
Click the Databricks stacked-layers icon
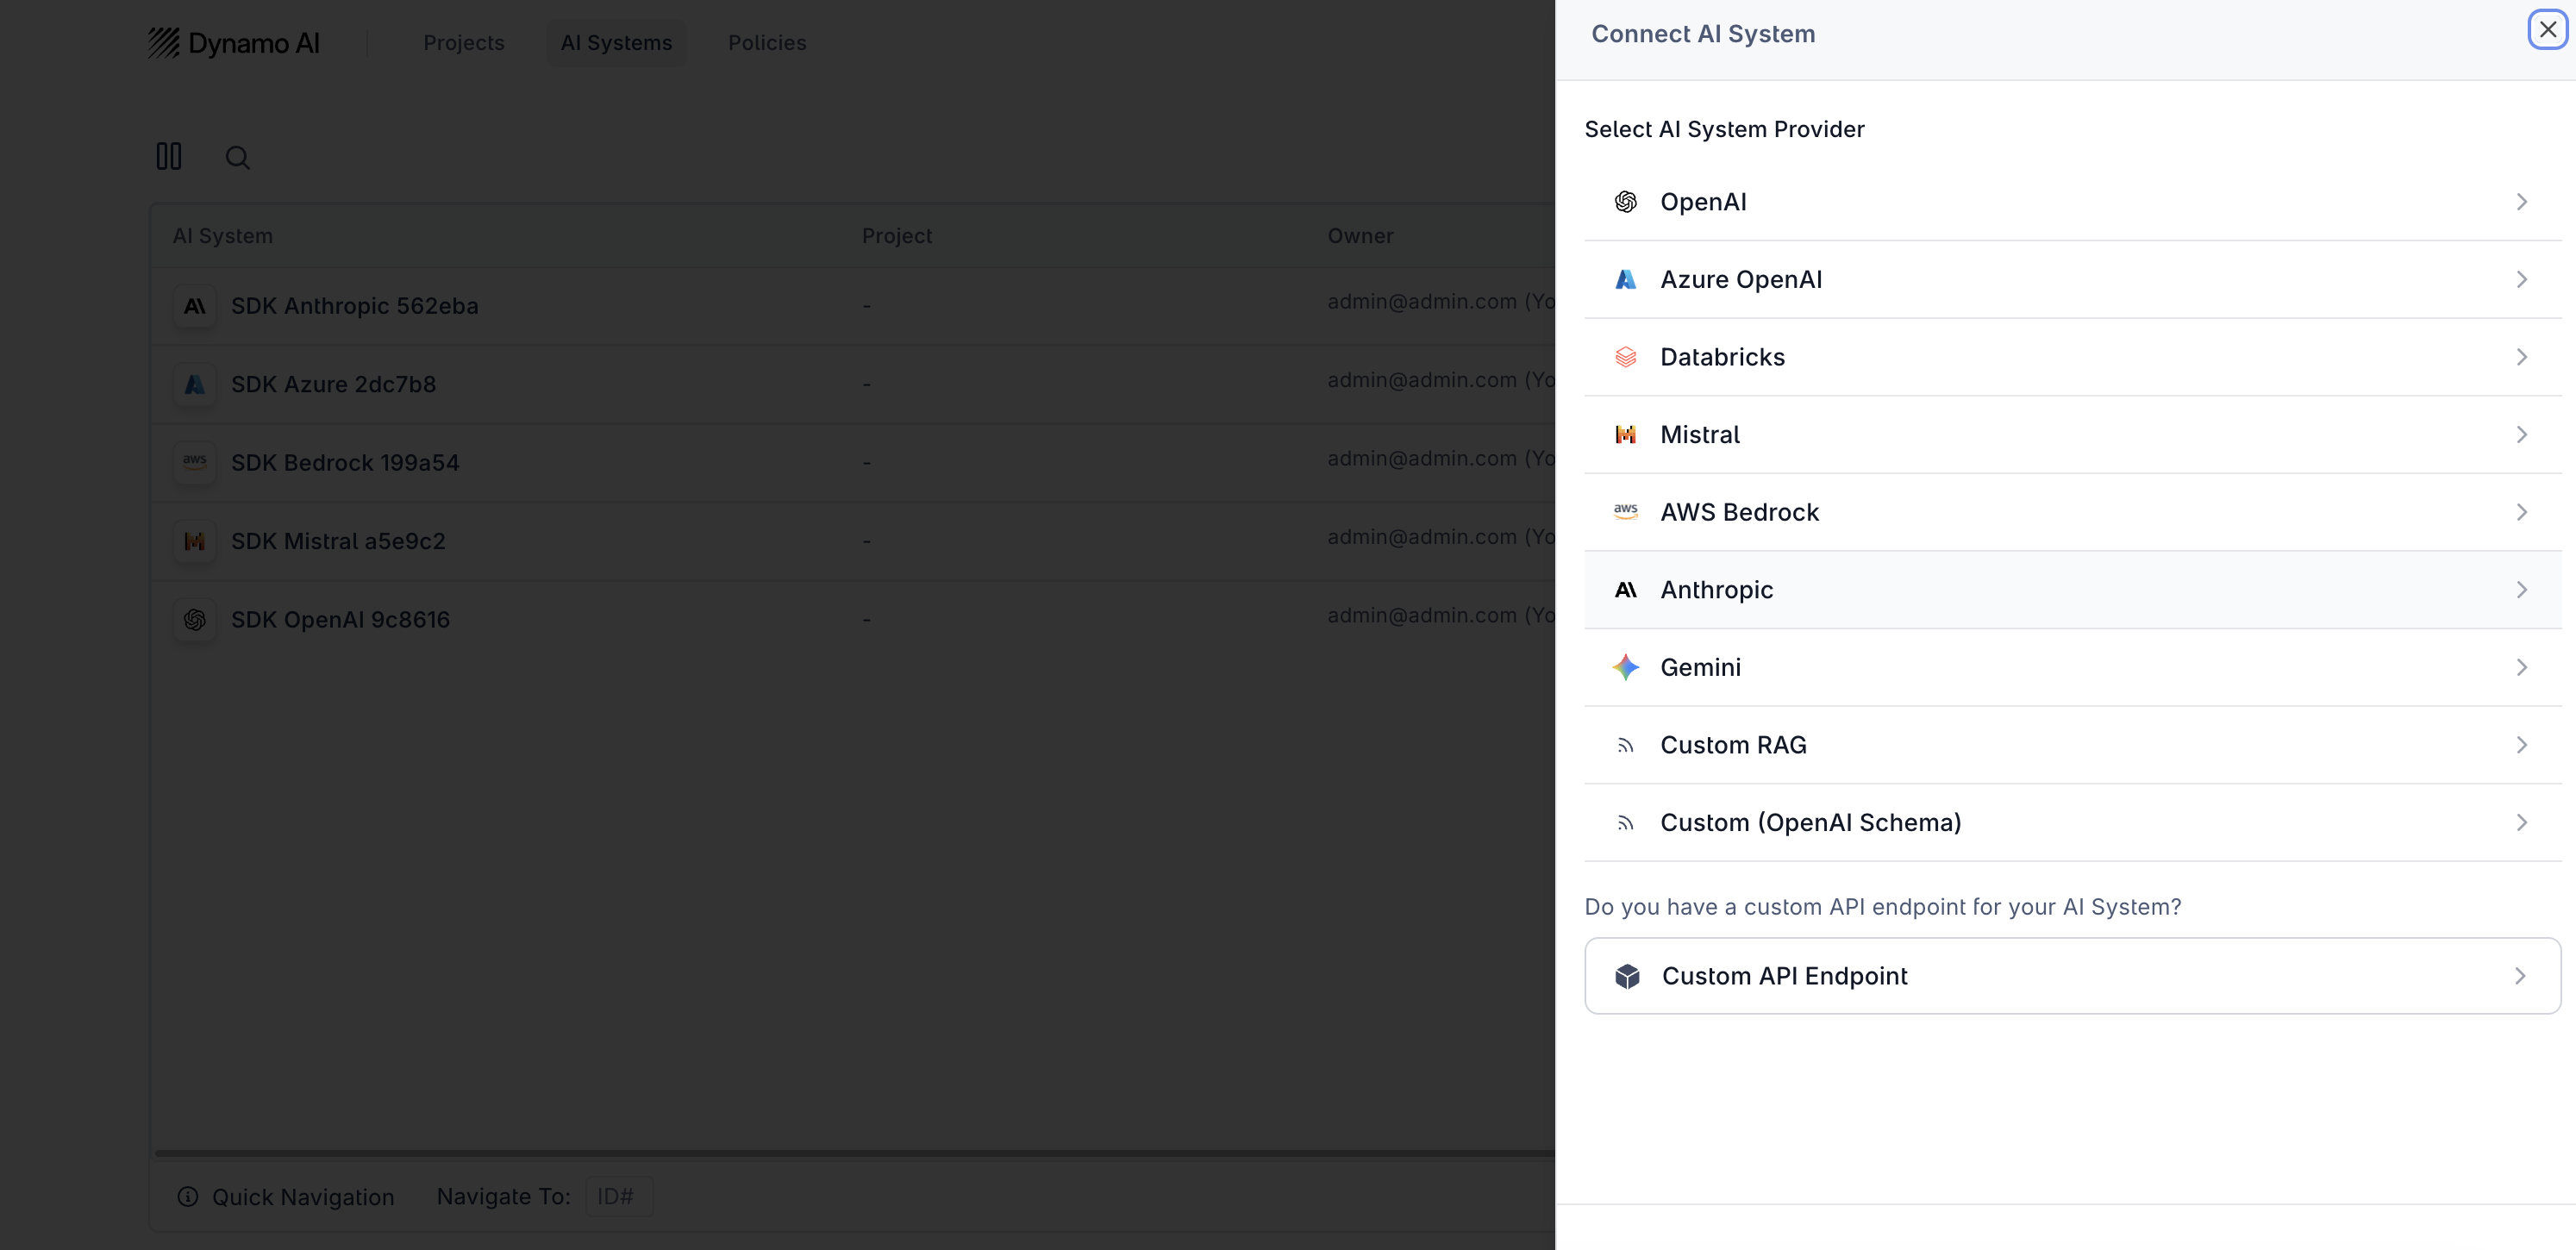[x=1625, y=357]
